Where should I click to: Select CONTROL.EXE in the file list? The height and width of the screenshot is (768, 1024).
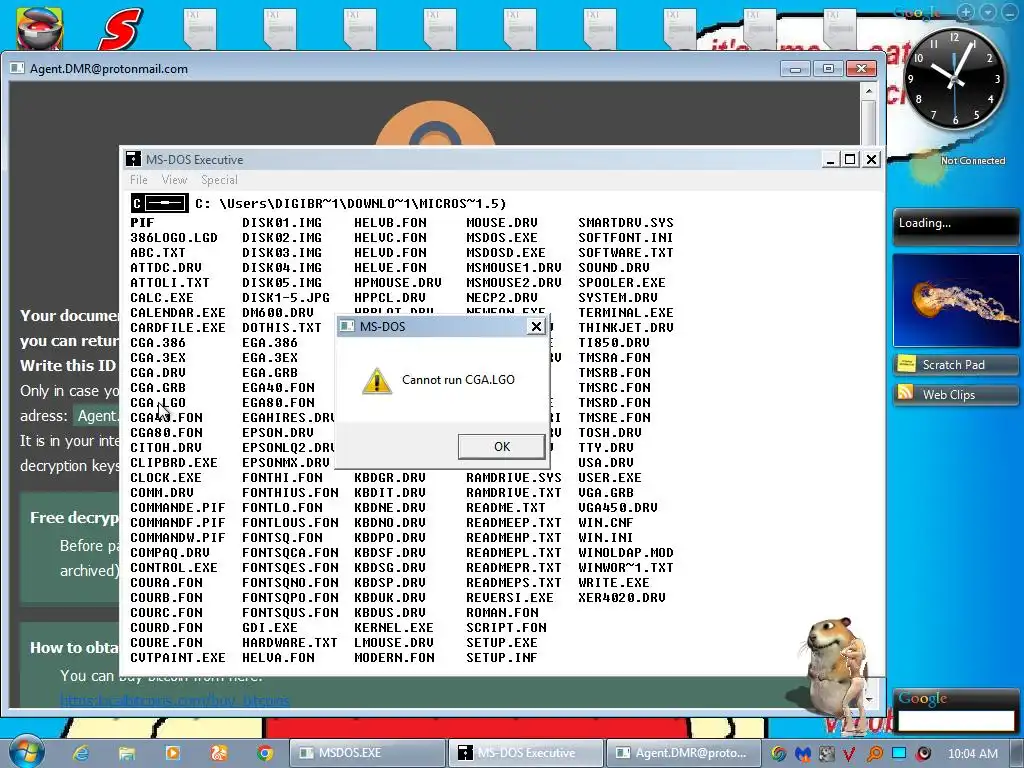click(174, 568)
